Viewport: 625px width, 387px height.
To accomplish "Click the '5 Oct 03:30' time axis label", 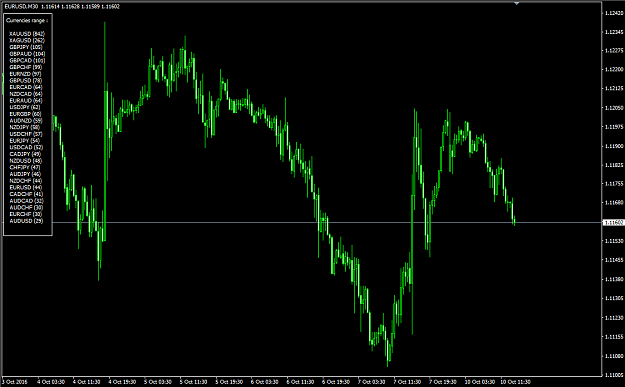I will [x=158, y=382].
